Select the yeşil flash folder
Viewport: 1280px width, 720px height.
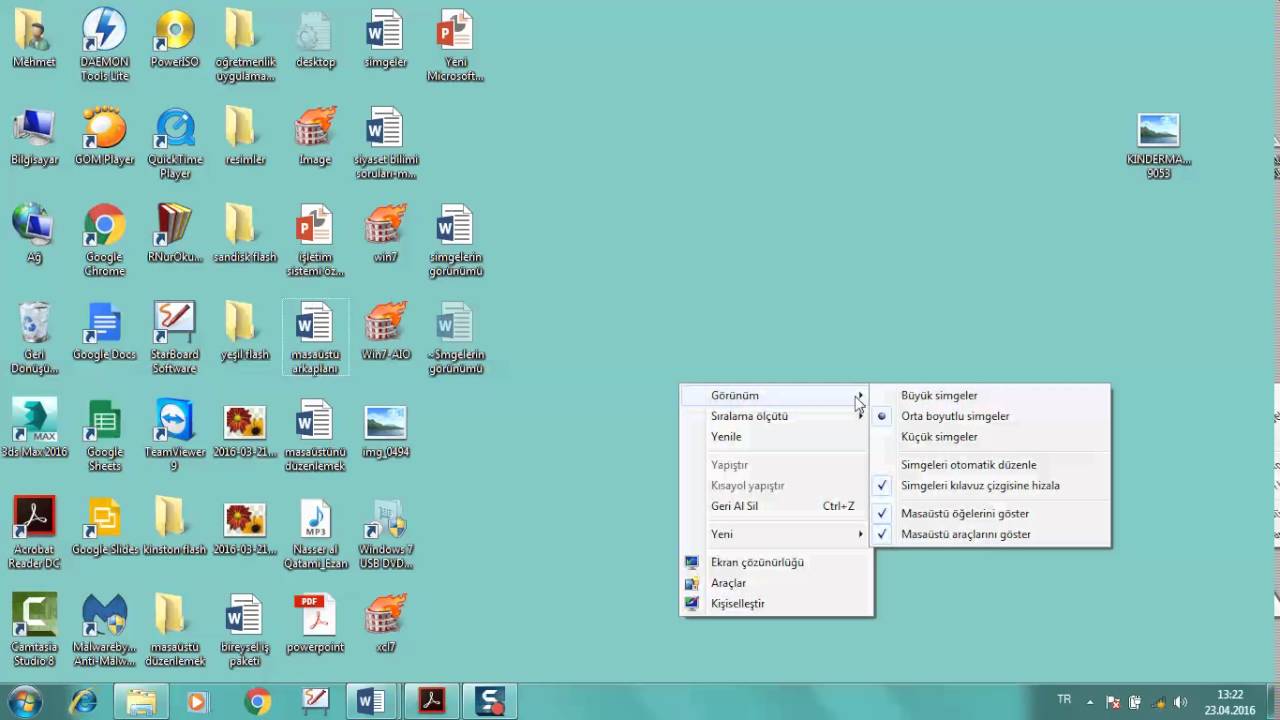245,331
